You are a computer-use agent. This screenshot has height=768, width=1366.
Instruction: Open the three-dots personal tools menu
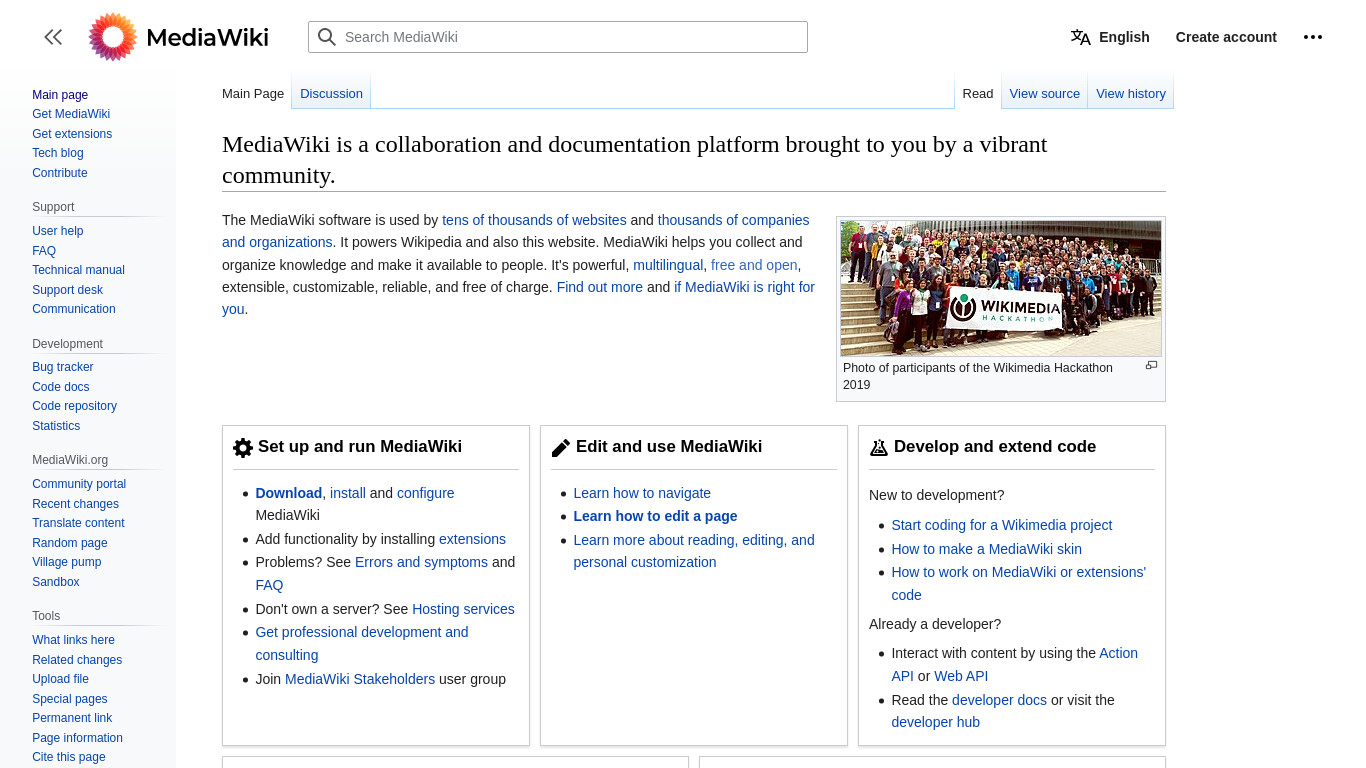tap(1313, 37)
